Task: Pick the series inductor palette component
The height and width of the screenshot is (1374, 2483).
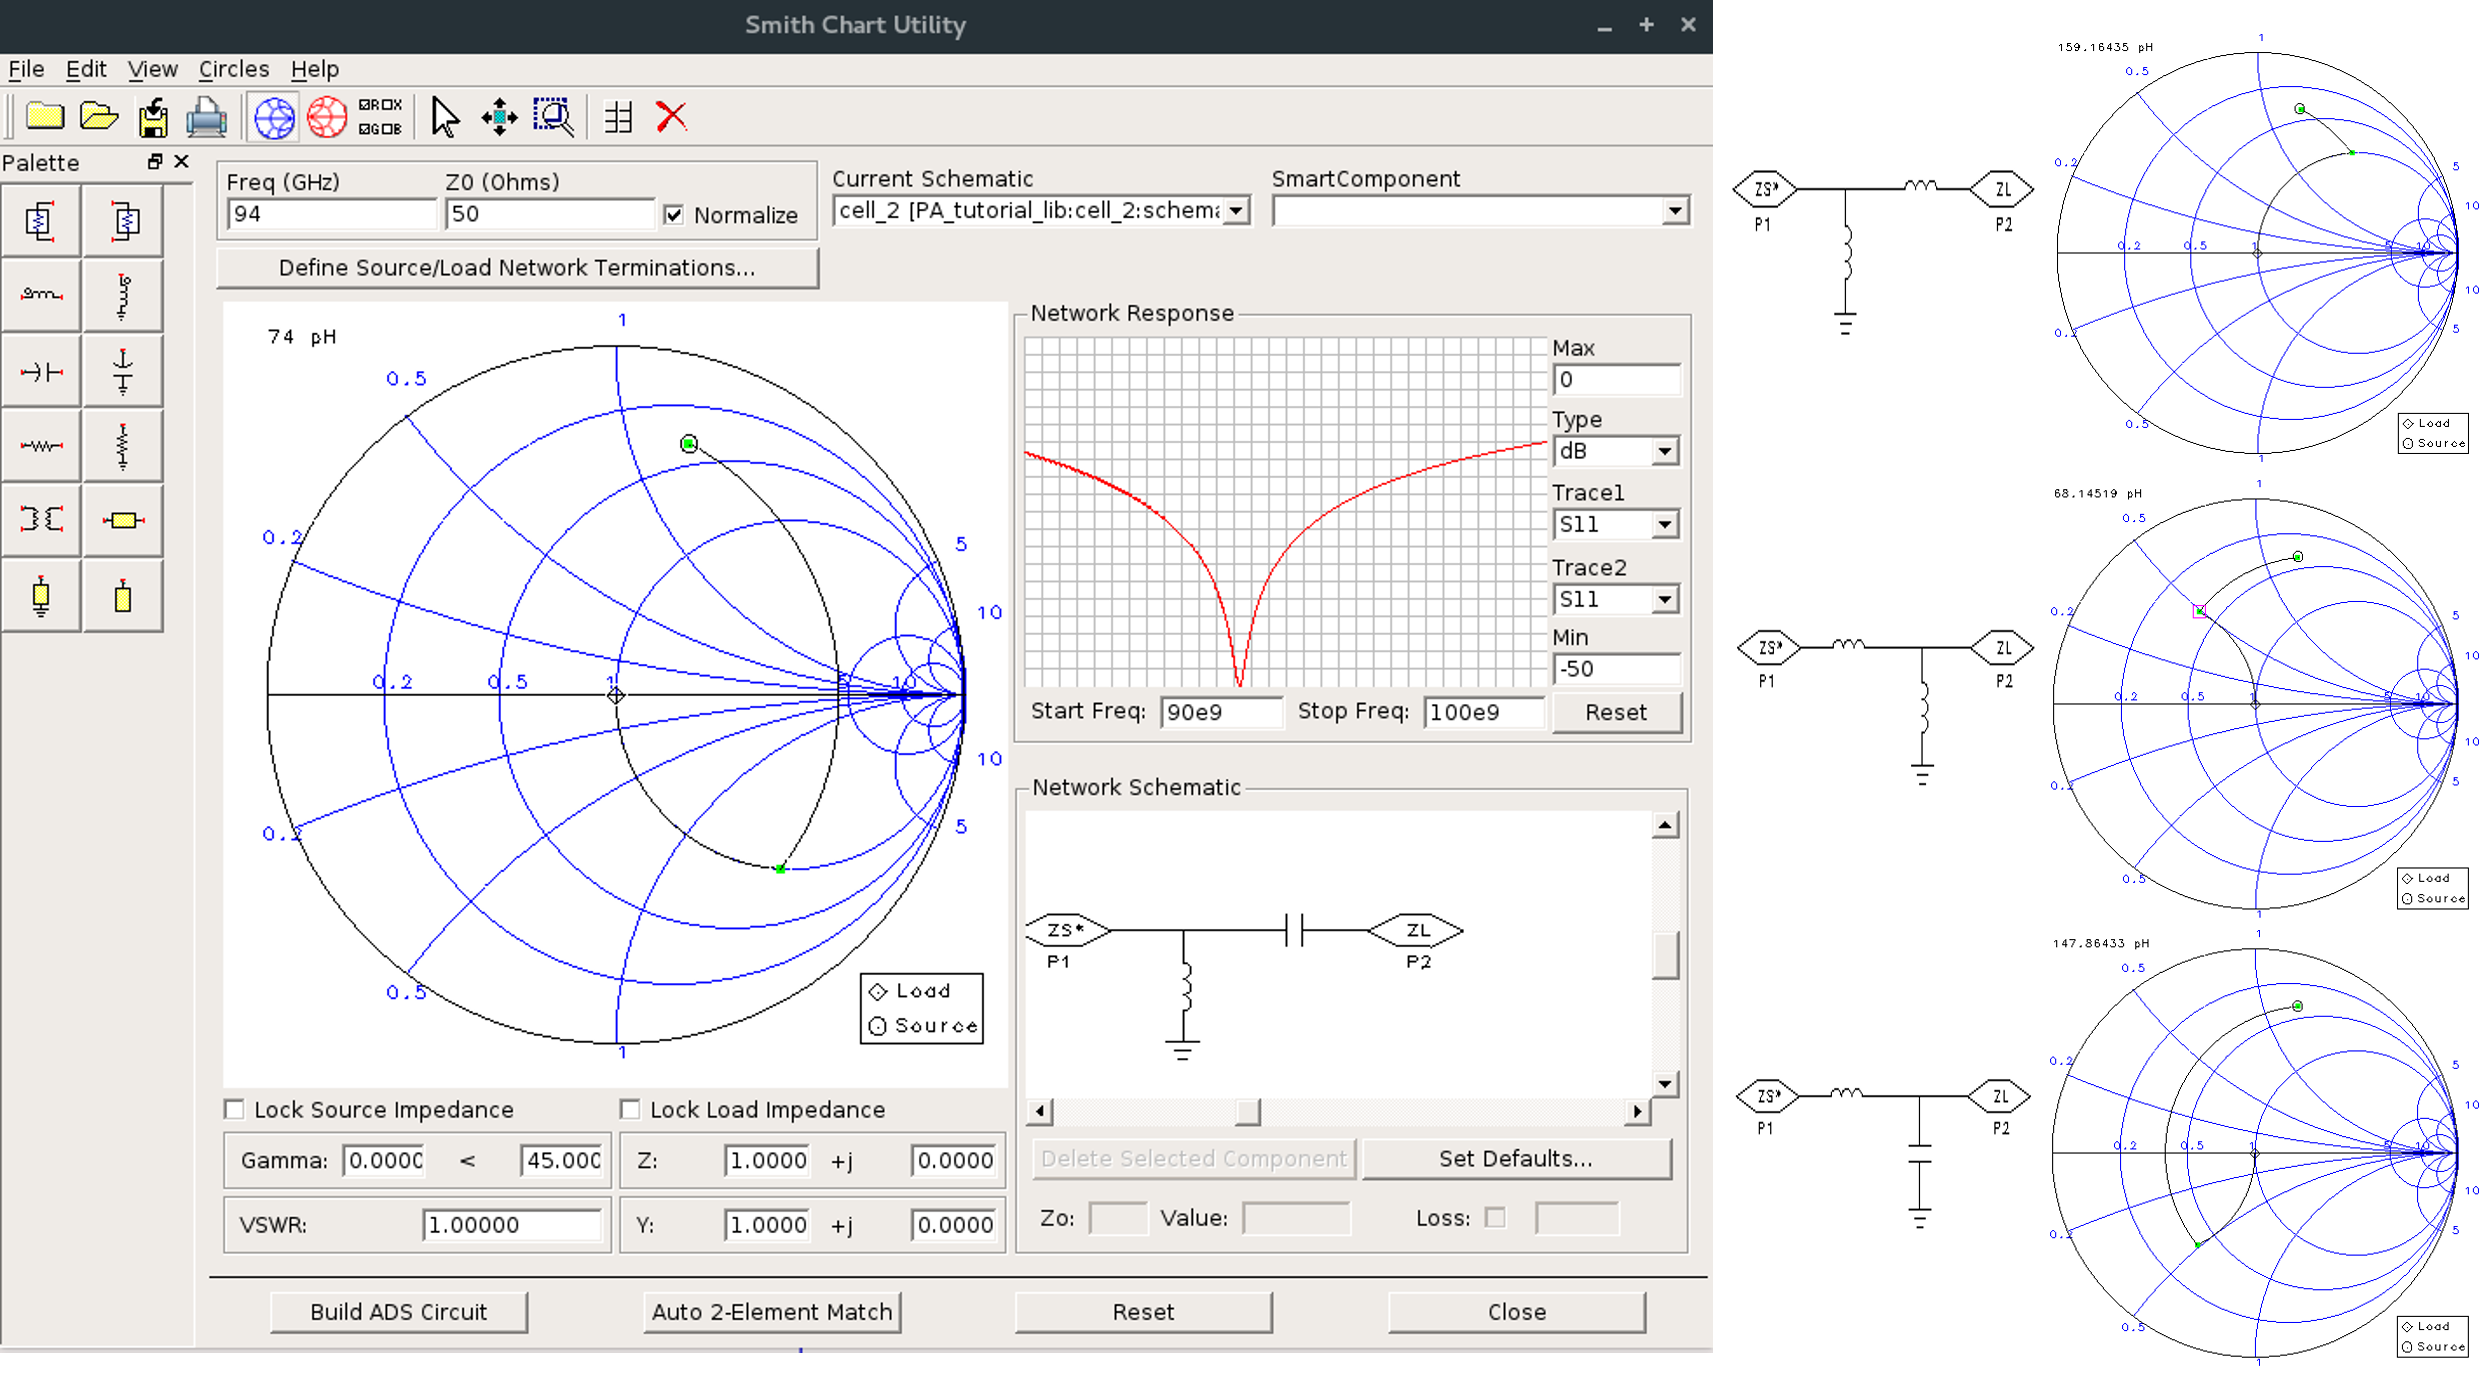Action: pyautogui.click(x=41, y=295)
